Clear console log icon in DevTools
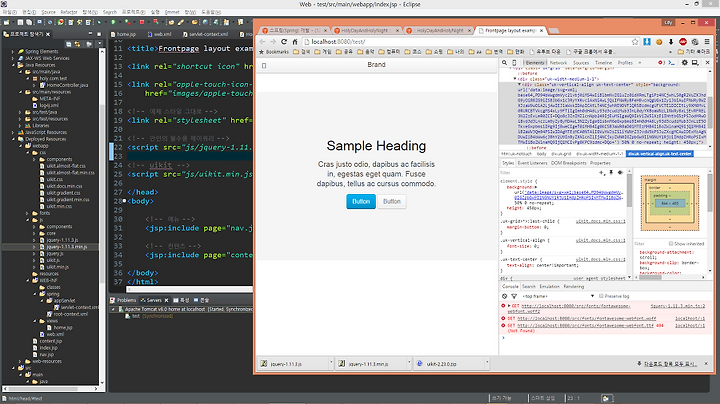This screenshot has width=720, height=404. [505, 296]
